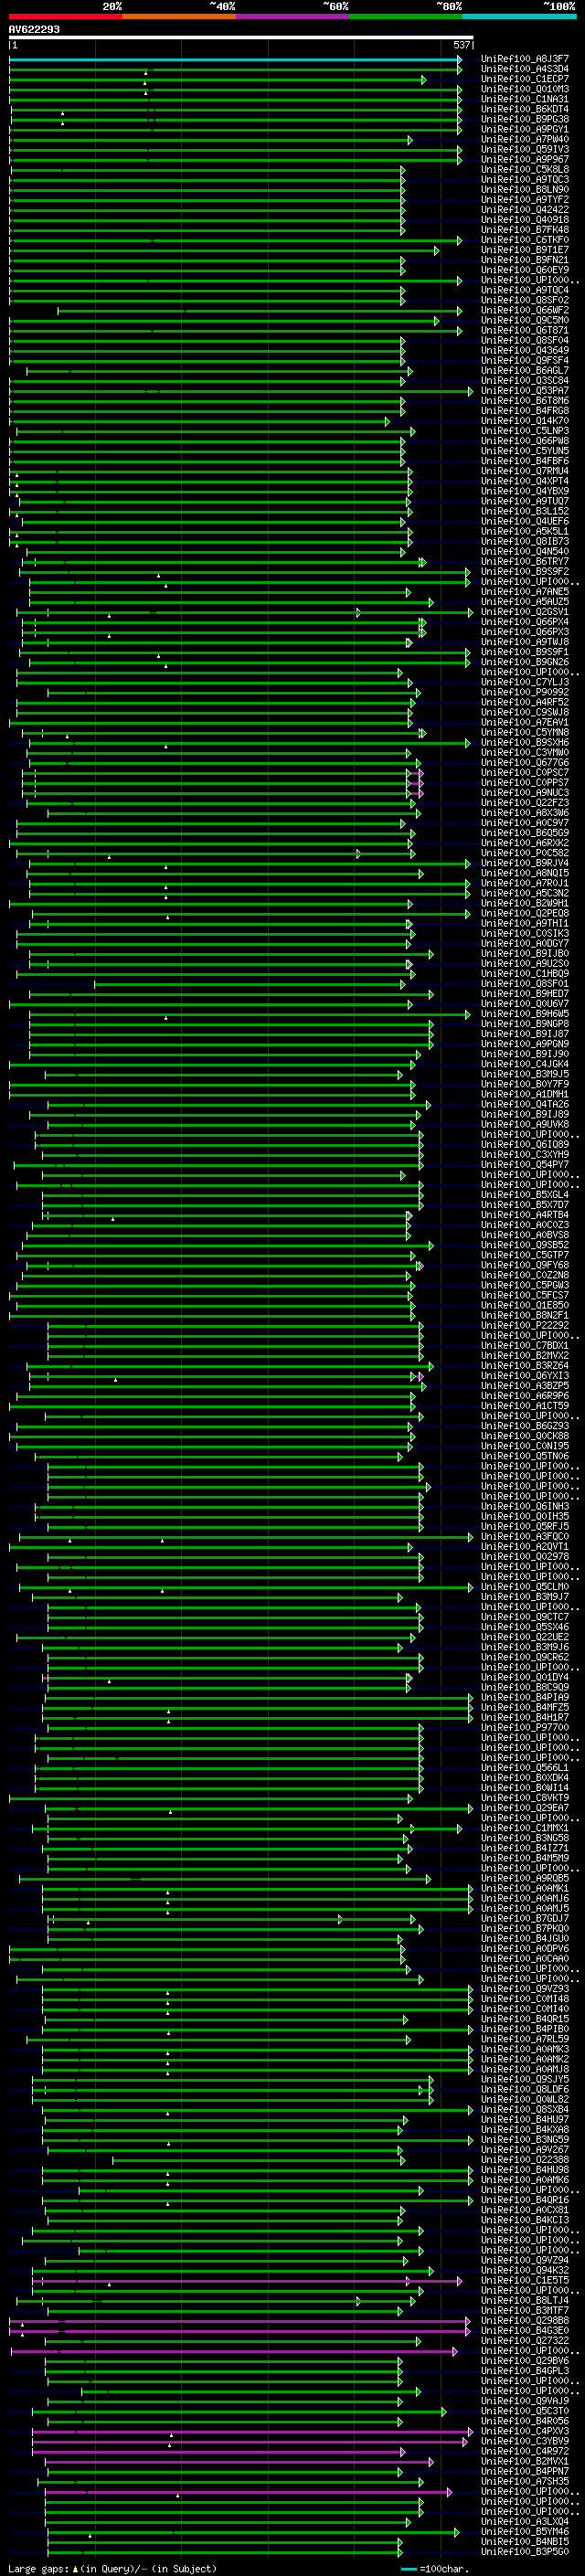Select hit label UniRef100_A7SH35

point(525,2480)
